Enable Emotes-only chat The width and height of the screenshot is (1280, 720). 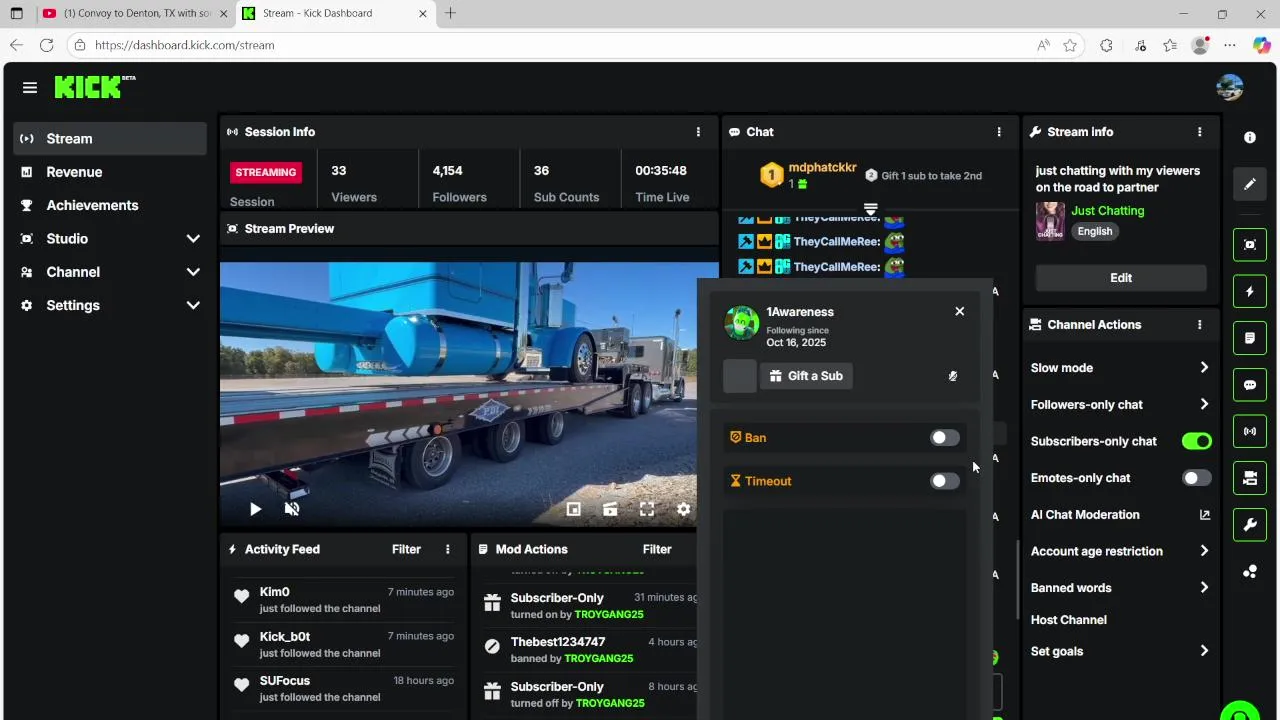(x=1196, y=478)
